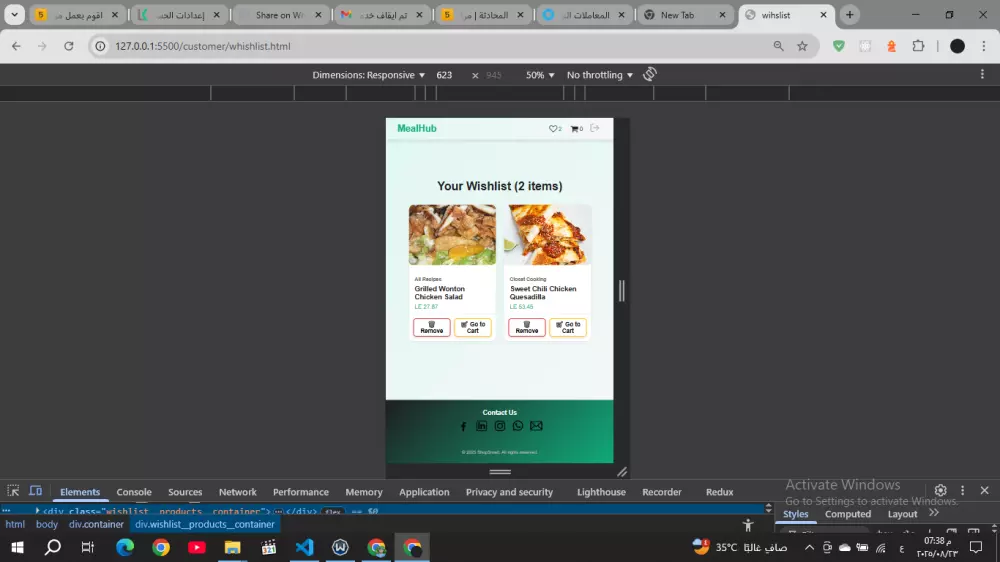Screen dimensions: 1000x562
Task: Click the zoom magnifier in address bar
Action: click(x=779, y=46)
